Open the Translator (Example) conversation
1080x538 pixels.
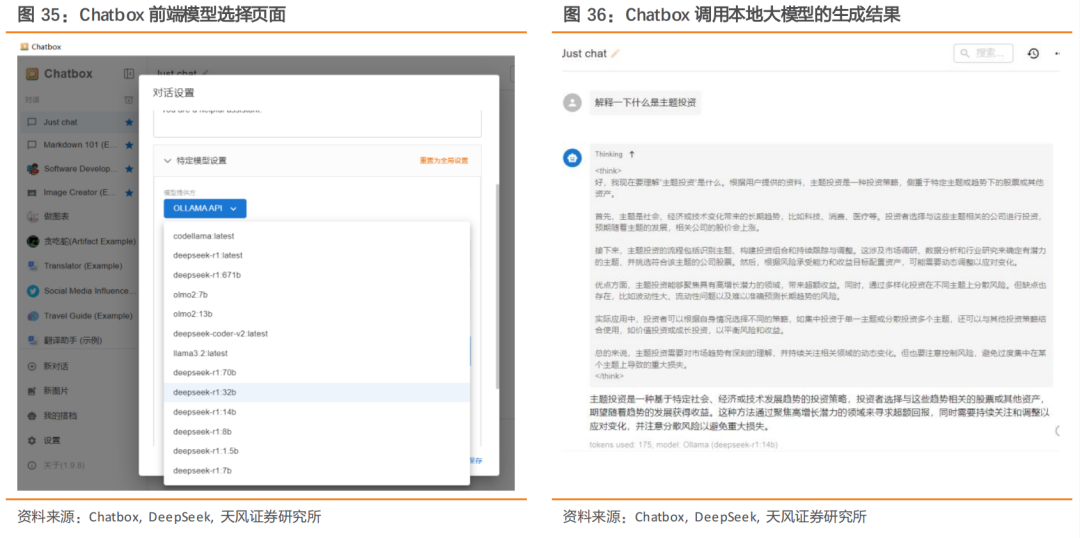(x=79, y=265)
